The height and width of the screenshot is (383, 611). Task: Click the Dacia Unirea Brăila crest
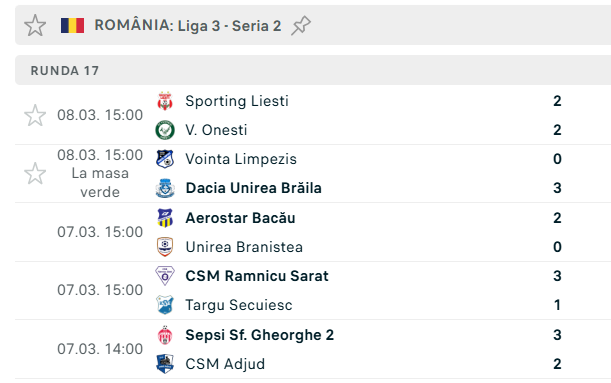pyautogui.click(x=165, y=188)
